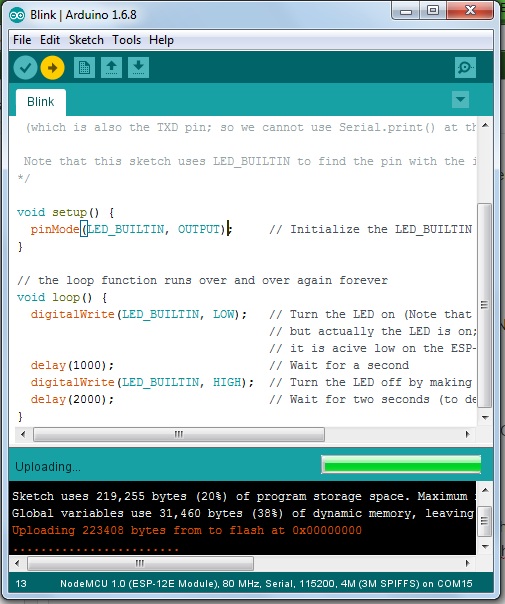The width and height of the screenshot is (505, 604).
Task: Click the console horizontal scrollbar thumb
Action: tap(140, 564)
